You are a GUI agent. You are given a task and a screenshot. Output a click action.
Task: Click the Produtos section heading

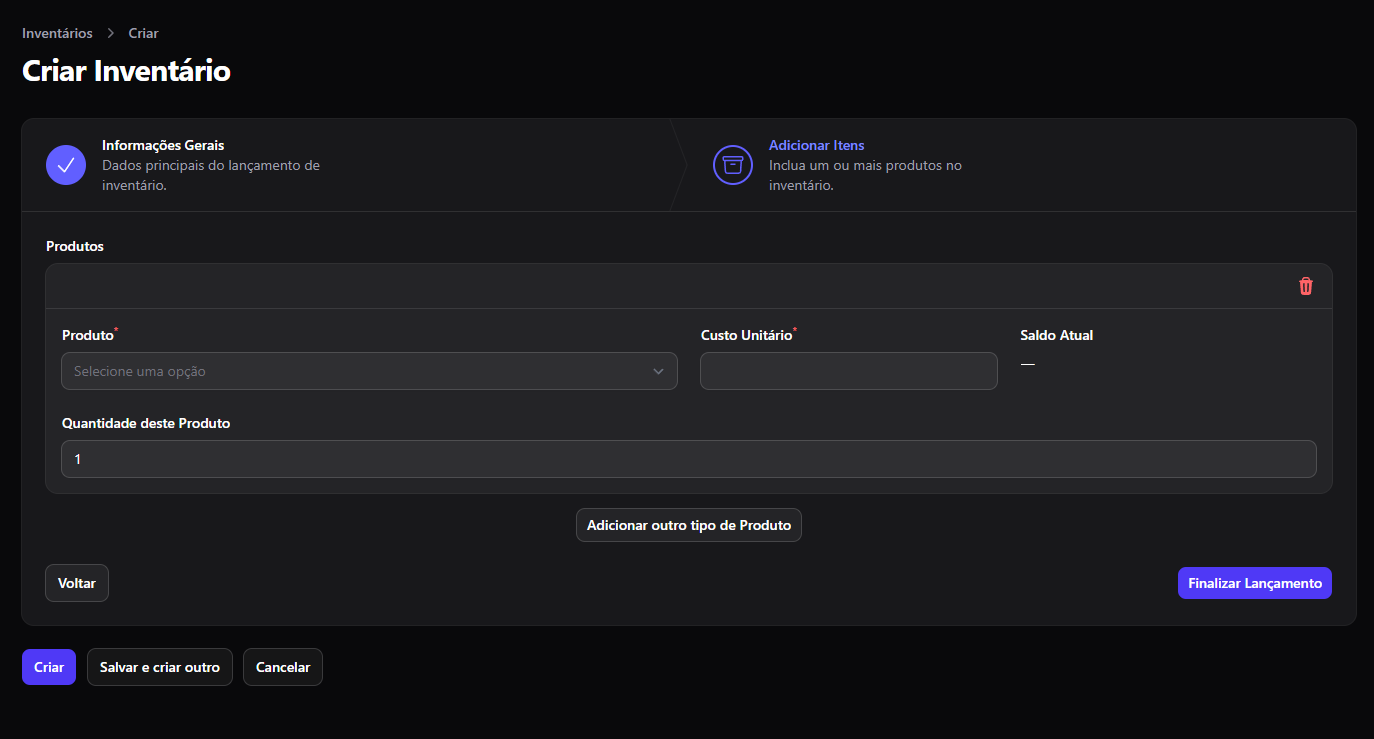click(x=75, y=245)
